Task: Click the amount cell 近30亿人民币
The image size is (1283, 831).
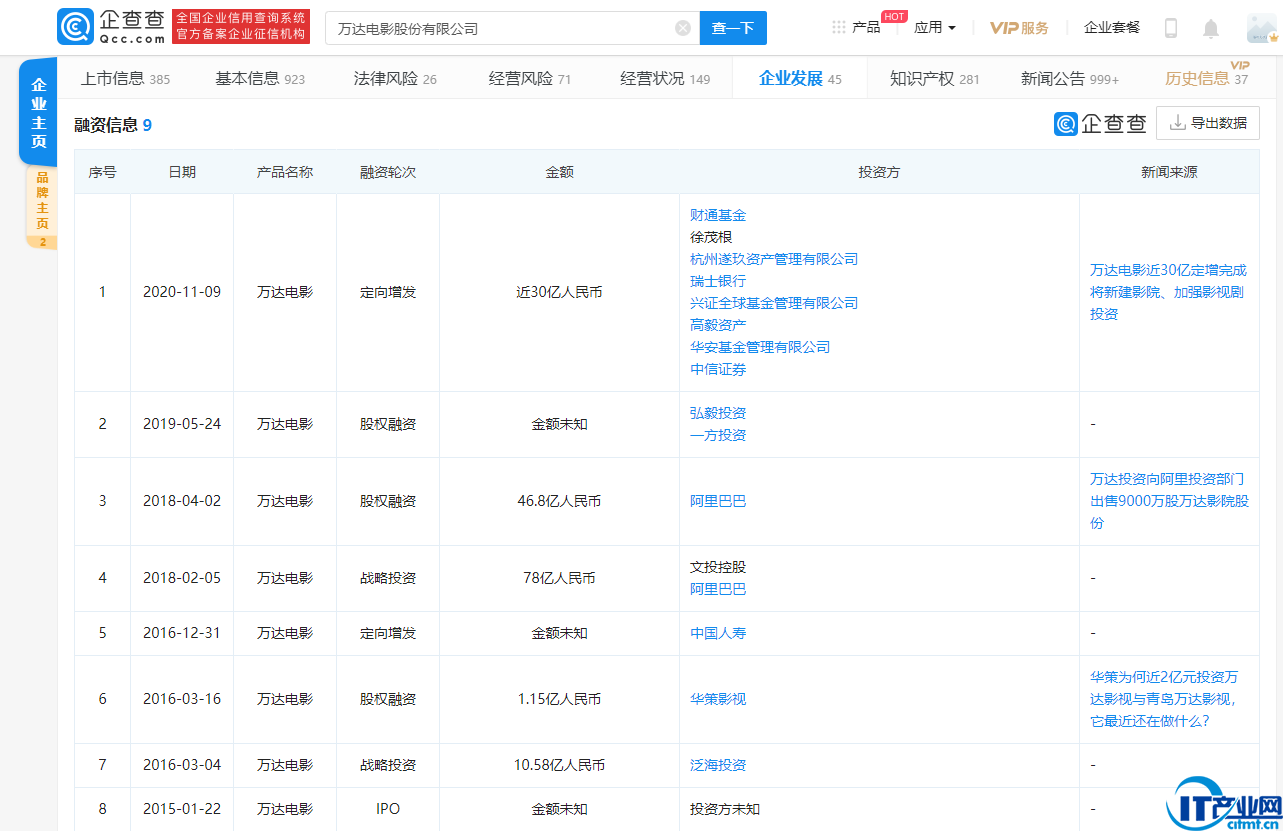Action: [x=559, y=292]
